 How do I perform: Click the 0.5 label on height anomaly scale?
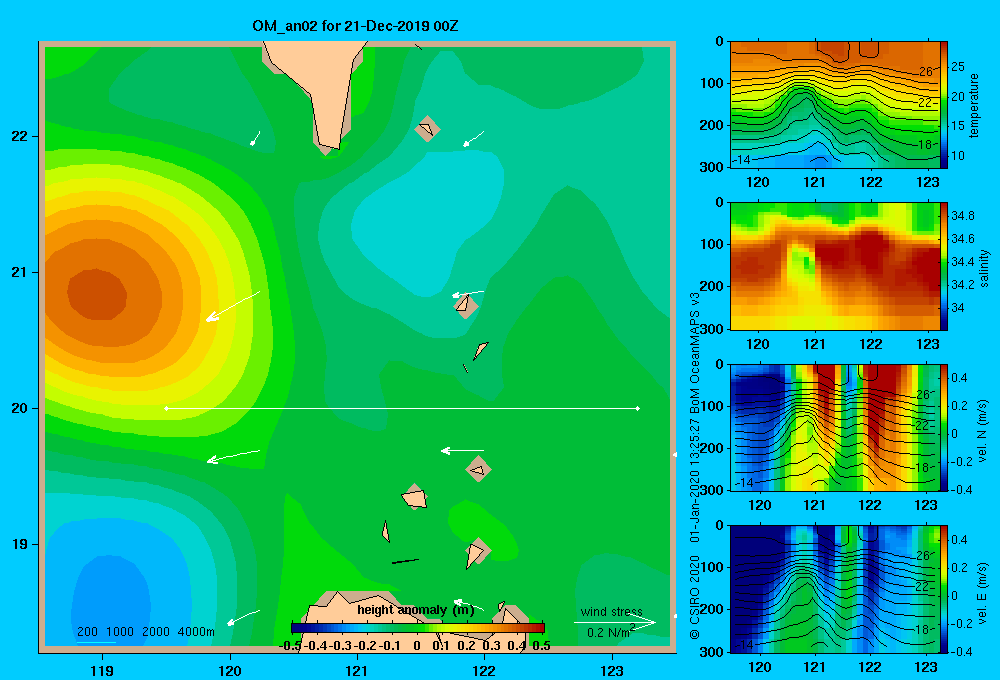point(541,646)
